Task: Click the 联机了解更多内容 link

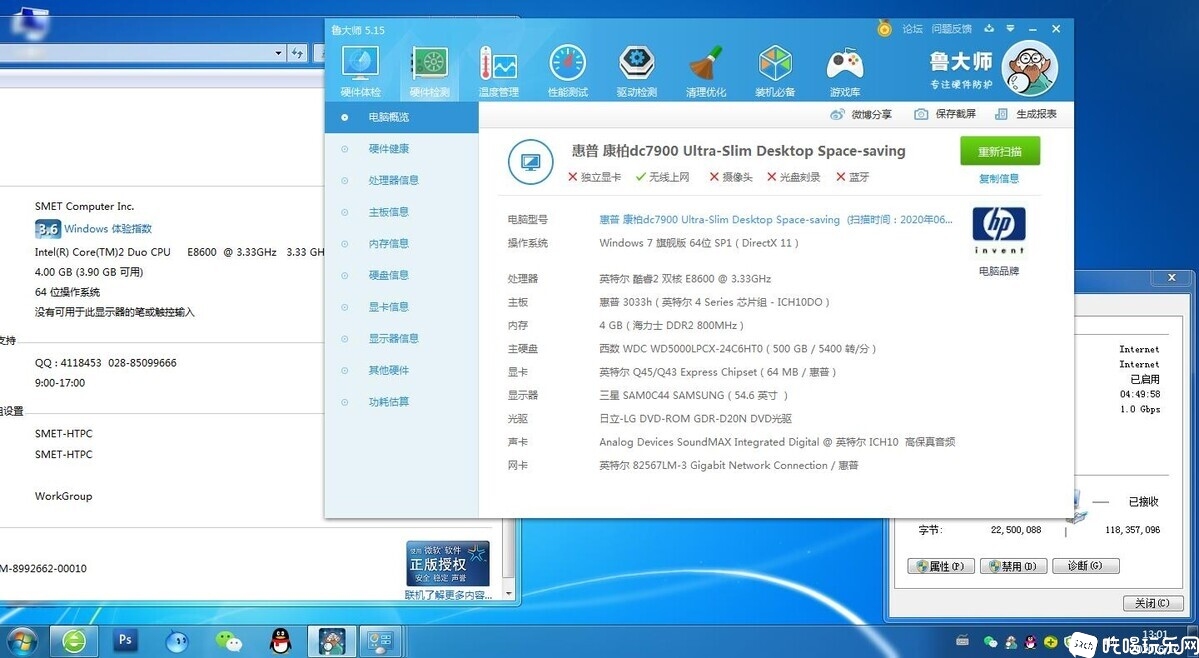Action: [449, 595]
